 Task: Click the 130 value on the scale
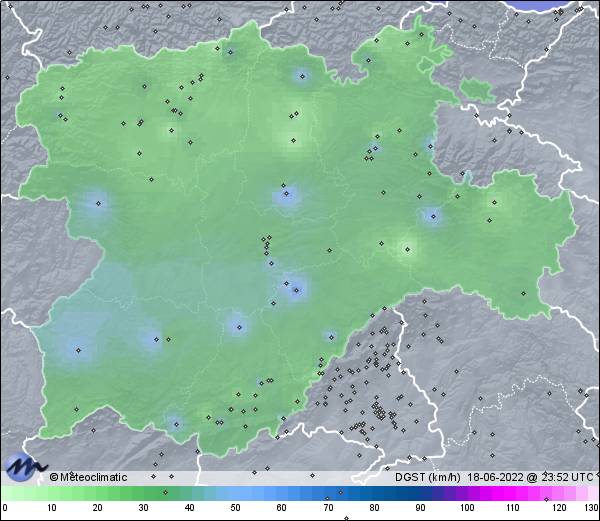click(591, 508)
